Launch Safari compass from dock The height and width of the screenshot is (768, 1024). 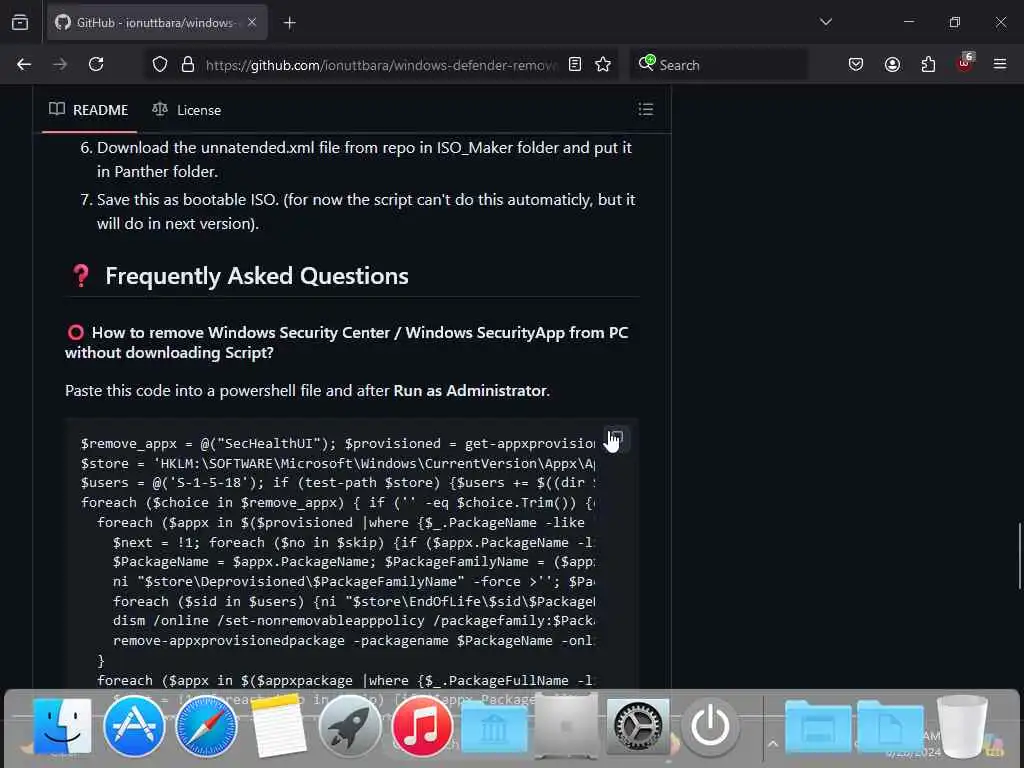(206, 726)
